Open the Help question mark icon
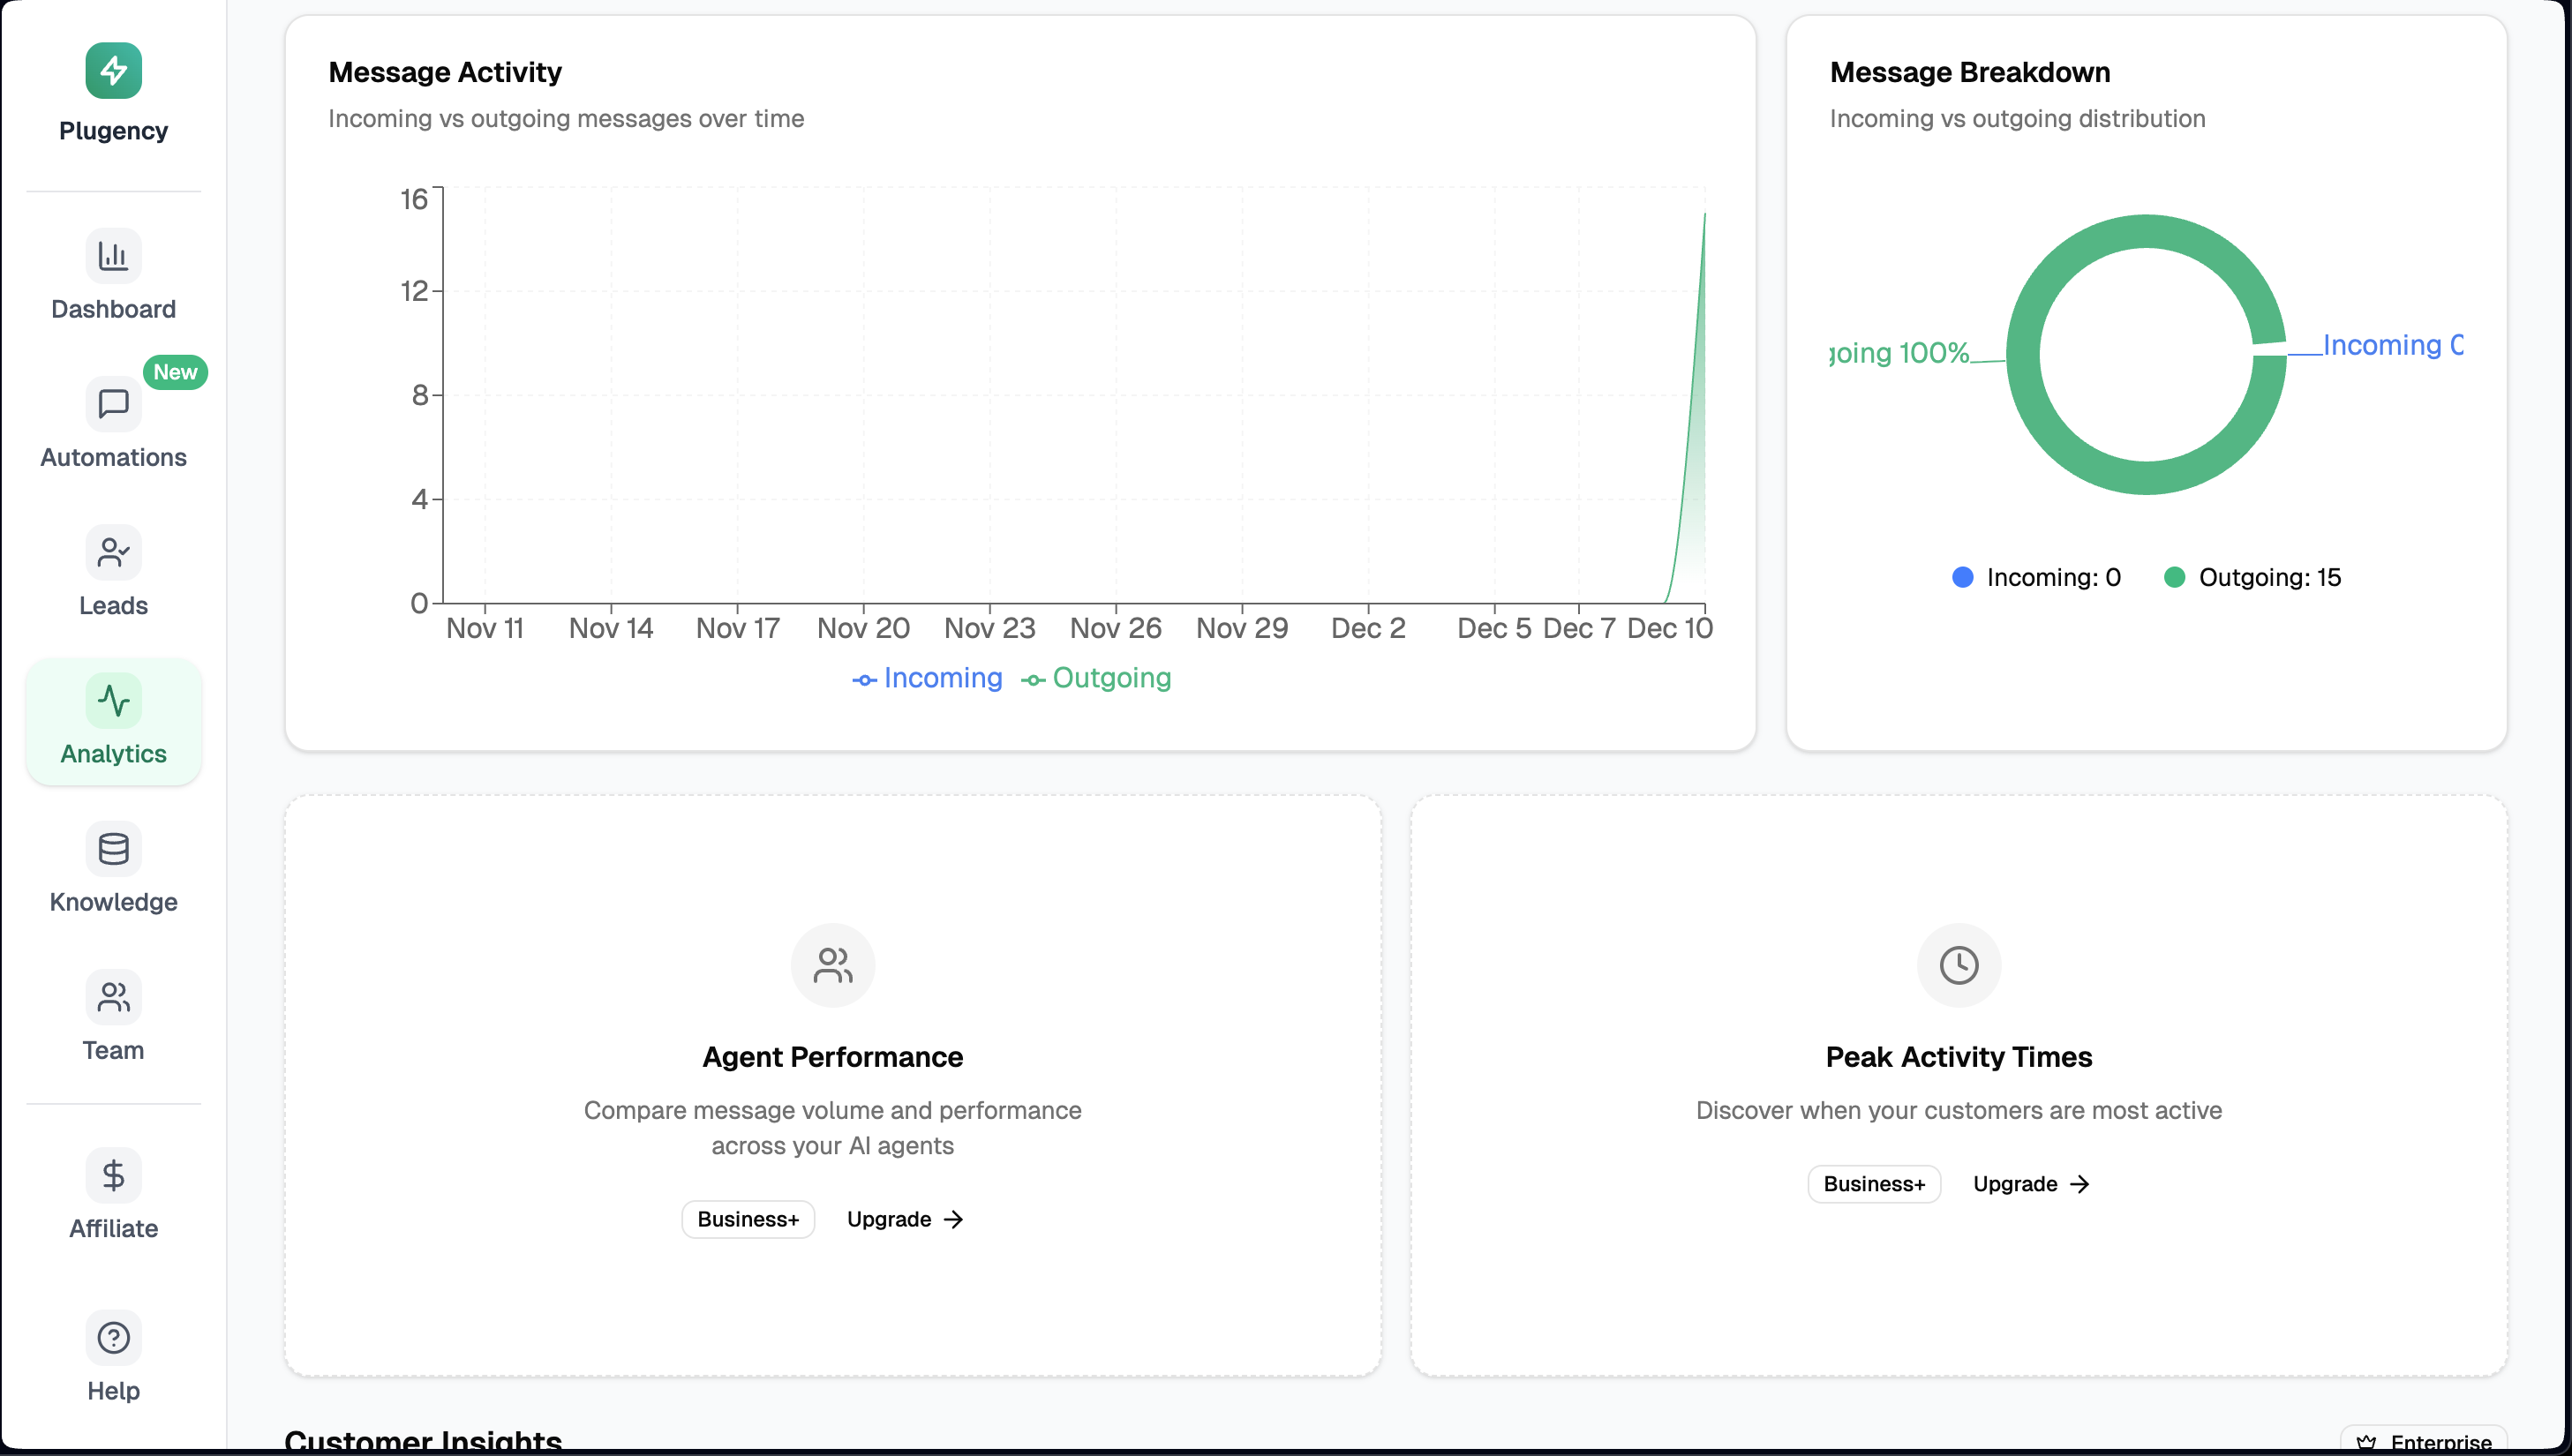Image resolution: width=2572 pixels, height=1456 pixels. point(113,1338)
